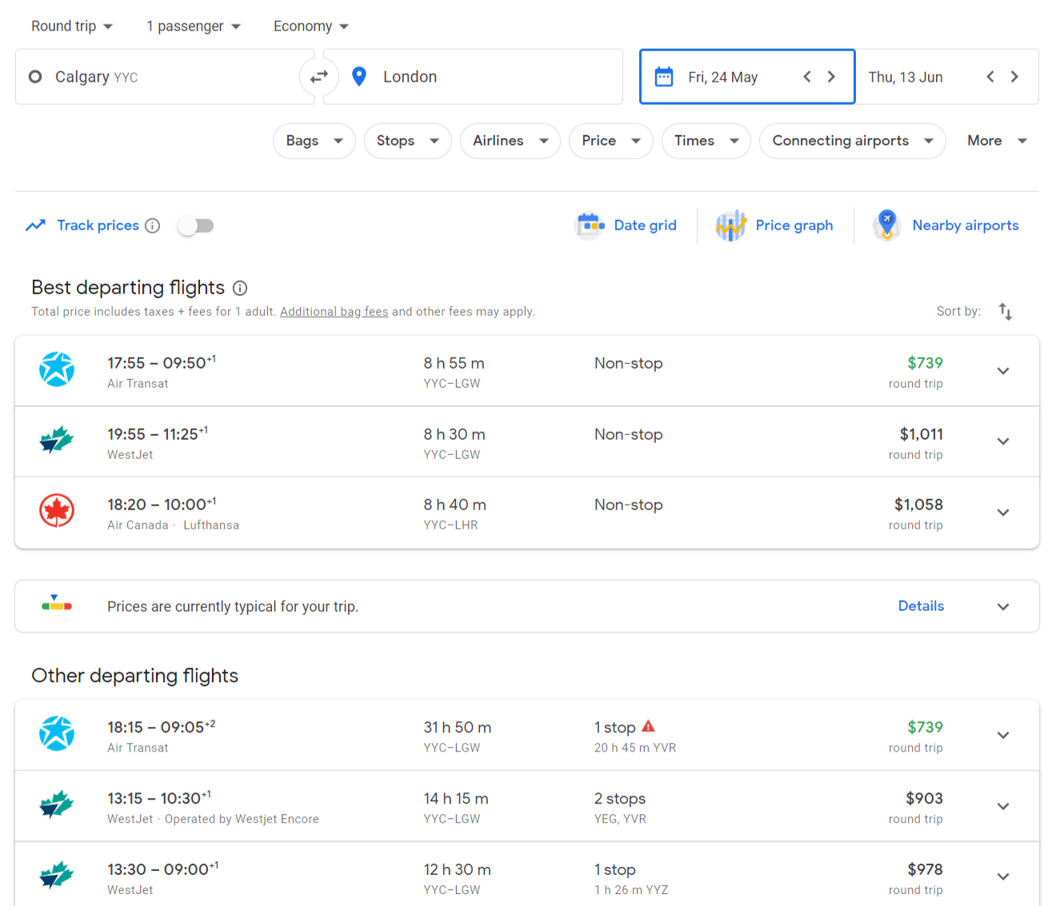Open the Stops filter dropdown

point(407,141)
